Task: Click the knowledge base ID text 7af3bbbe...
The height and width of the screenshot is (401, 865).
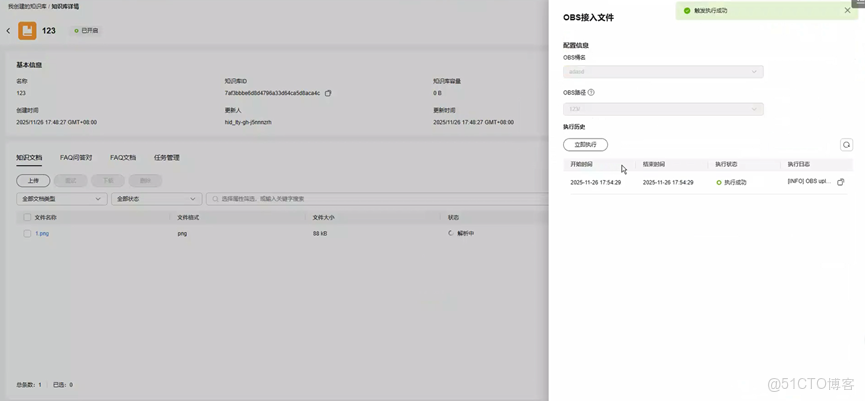Action: click(273, 93)
